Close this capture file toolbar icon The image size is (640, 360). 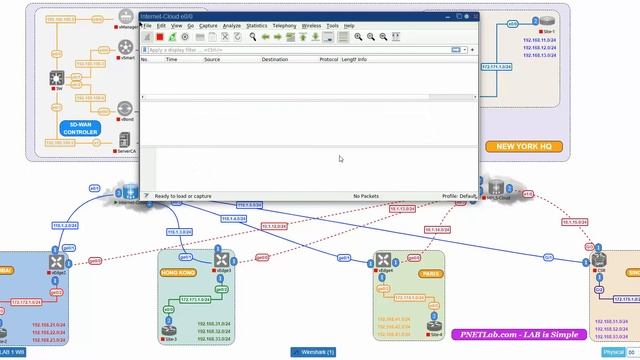[225, 37]
